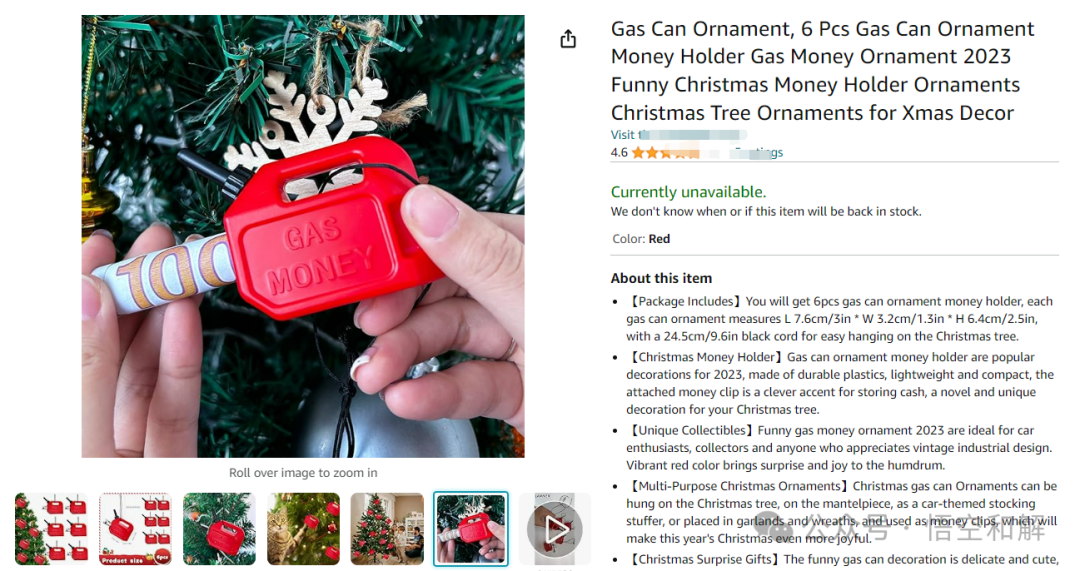This screenshot has height=571, width=1080.
Task: Click the product title heading
Action: tap(822, 70)
